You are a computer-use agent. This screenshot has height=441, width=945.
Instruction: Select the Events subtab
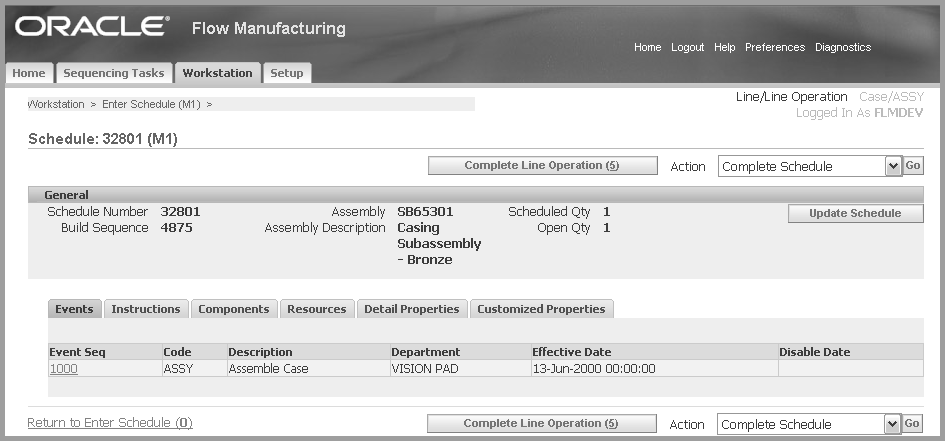74,309
